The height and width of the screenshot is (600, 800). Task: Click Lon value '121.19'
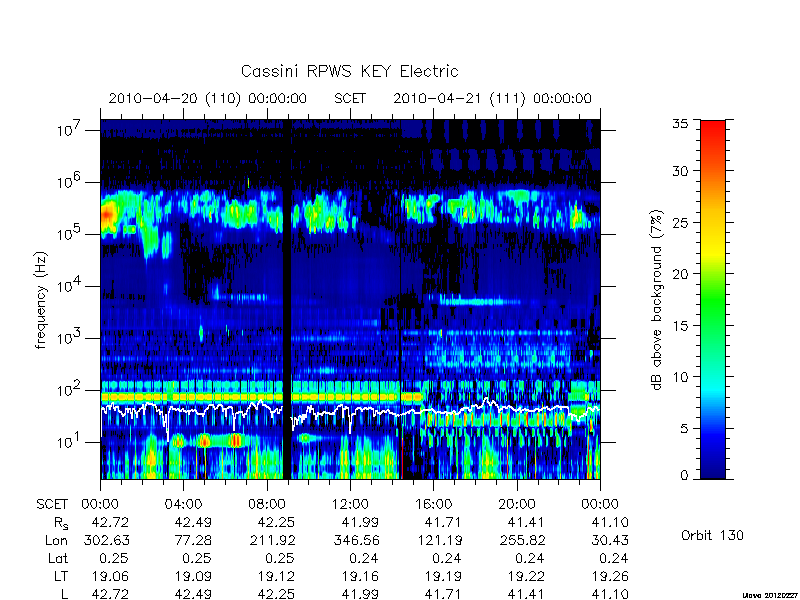438,540
